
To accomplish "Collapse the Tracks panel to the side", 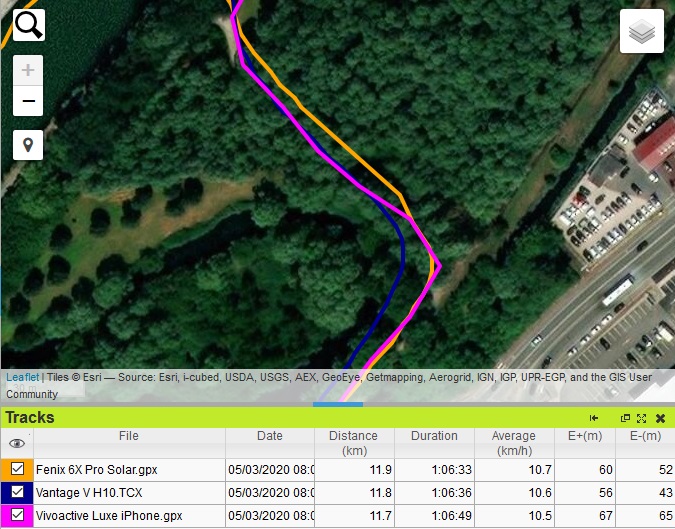I will point(594,418).
